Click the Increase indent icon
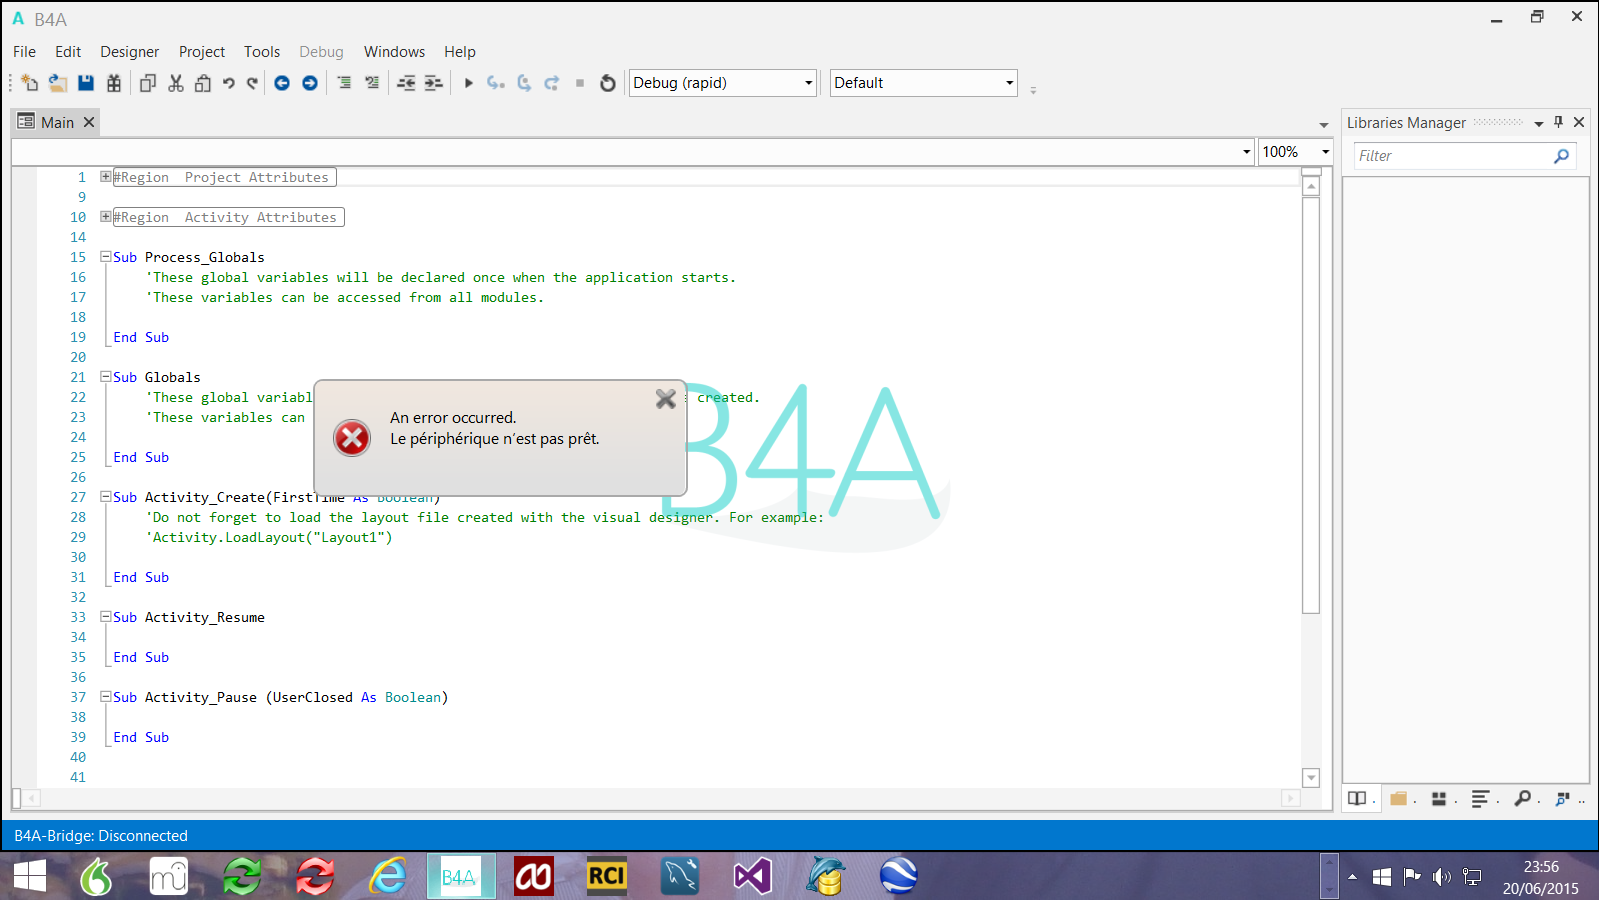The height and width of the screenshot is (900, 1599). click(x=434, y=83)
